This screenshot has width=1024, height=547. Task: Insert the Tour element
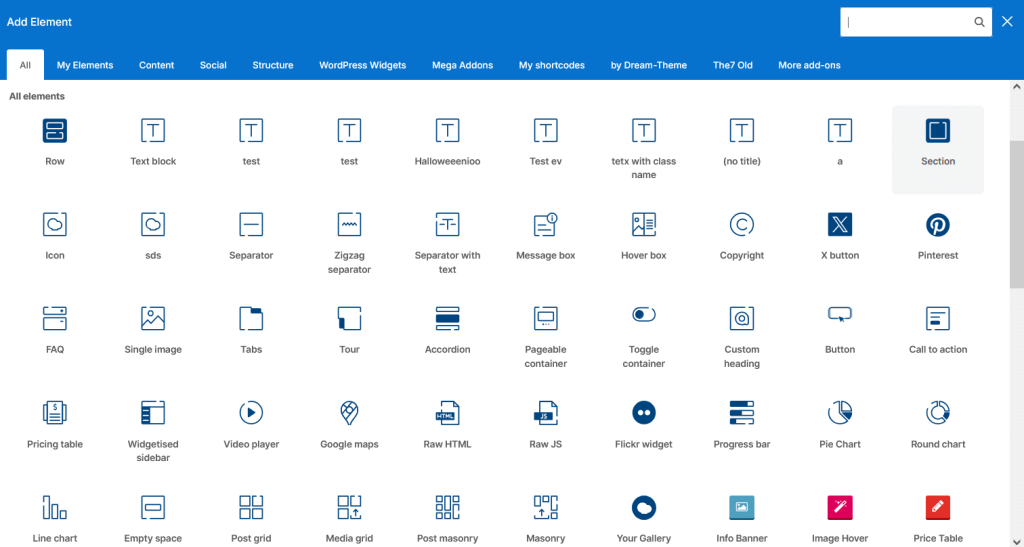pyautogui.click(x=349, y=330)
